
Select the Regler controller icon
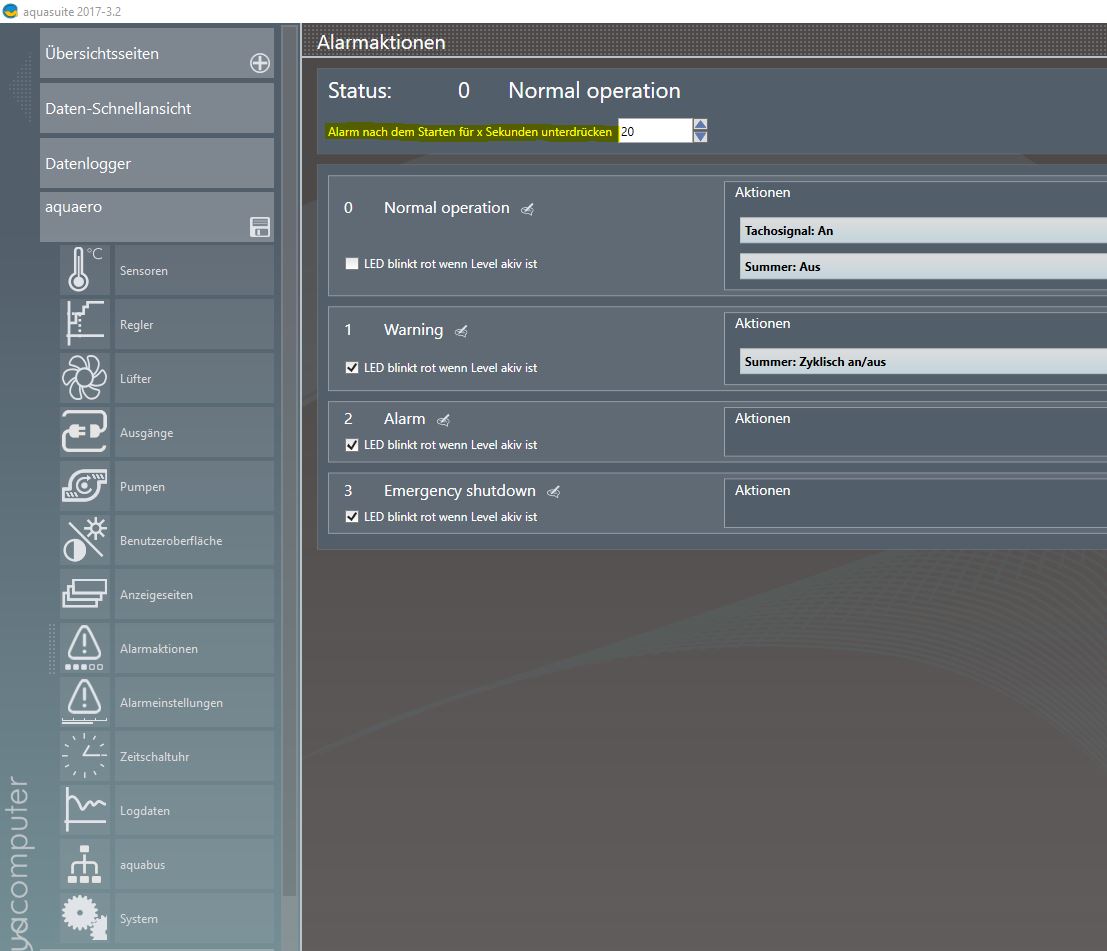tap(85, 324)
